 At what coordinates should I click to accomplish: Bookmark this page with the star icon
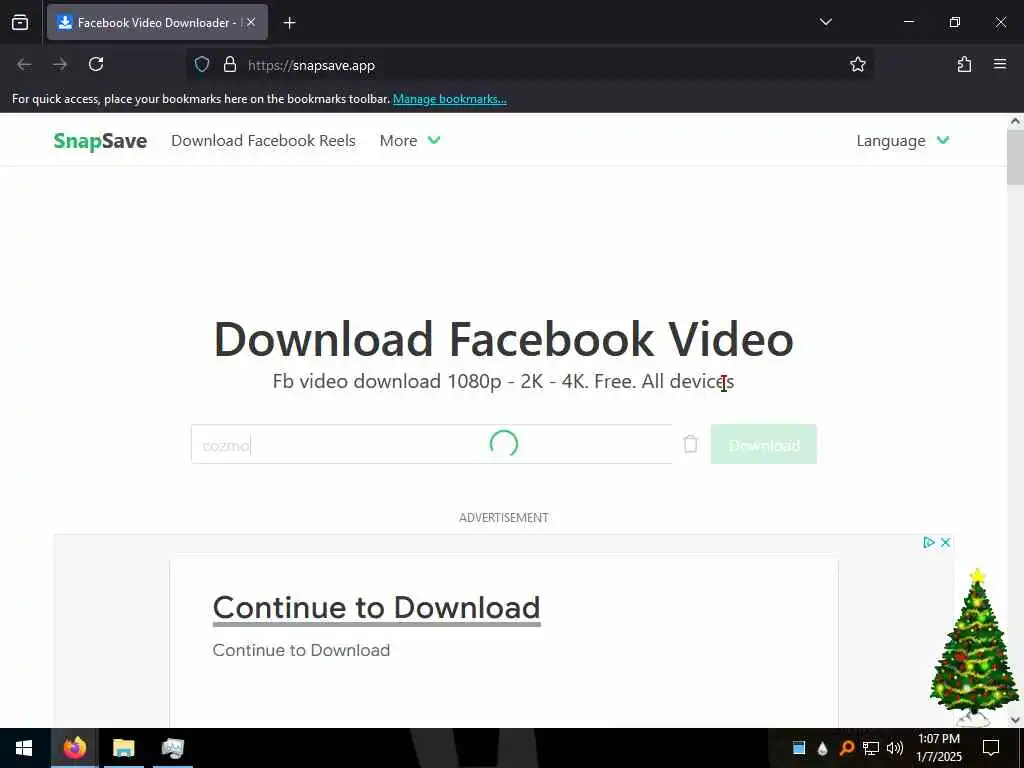click(857, 64)
